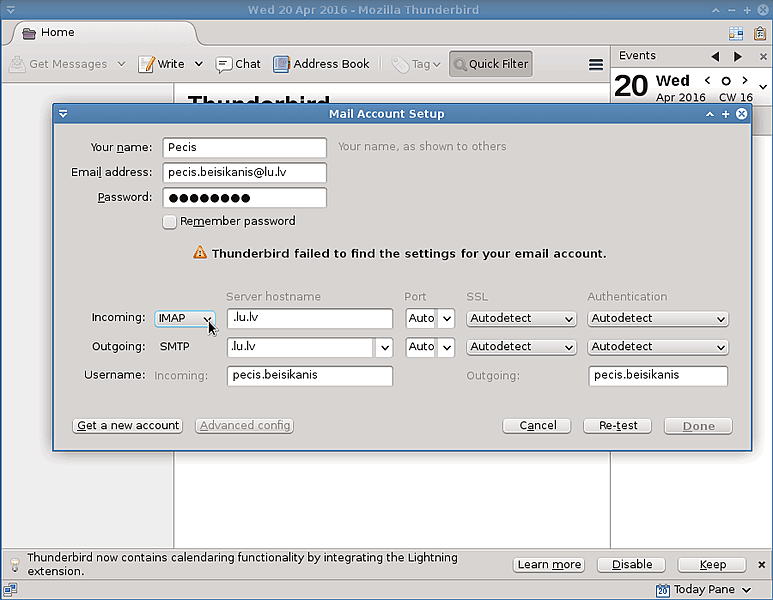Toggle the Quick Filter button
773x600 pixels.
[491, 64]
